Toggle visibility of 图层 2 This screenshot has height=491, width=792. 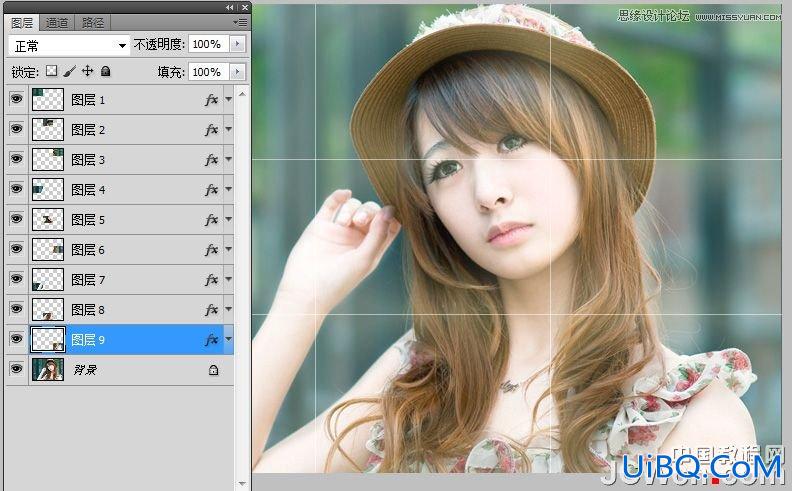tap(17, 129)
